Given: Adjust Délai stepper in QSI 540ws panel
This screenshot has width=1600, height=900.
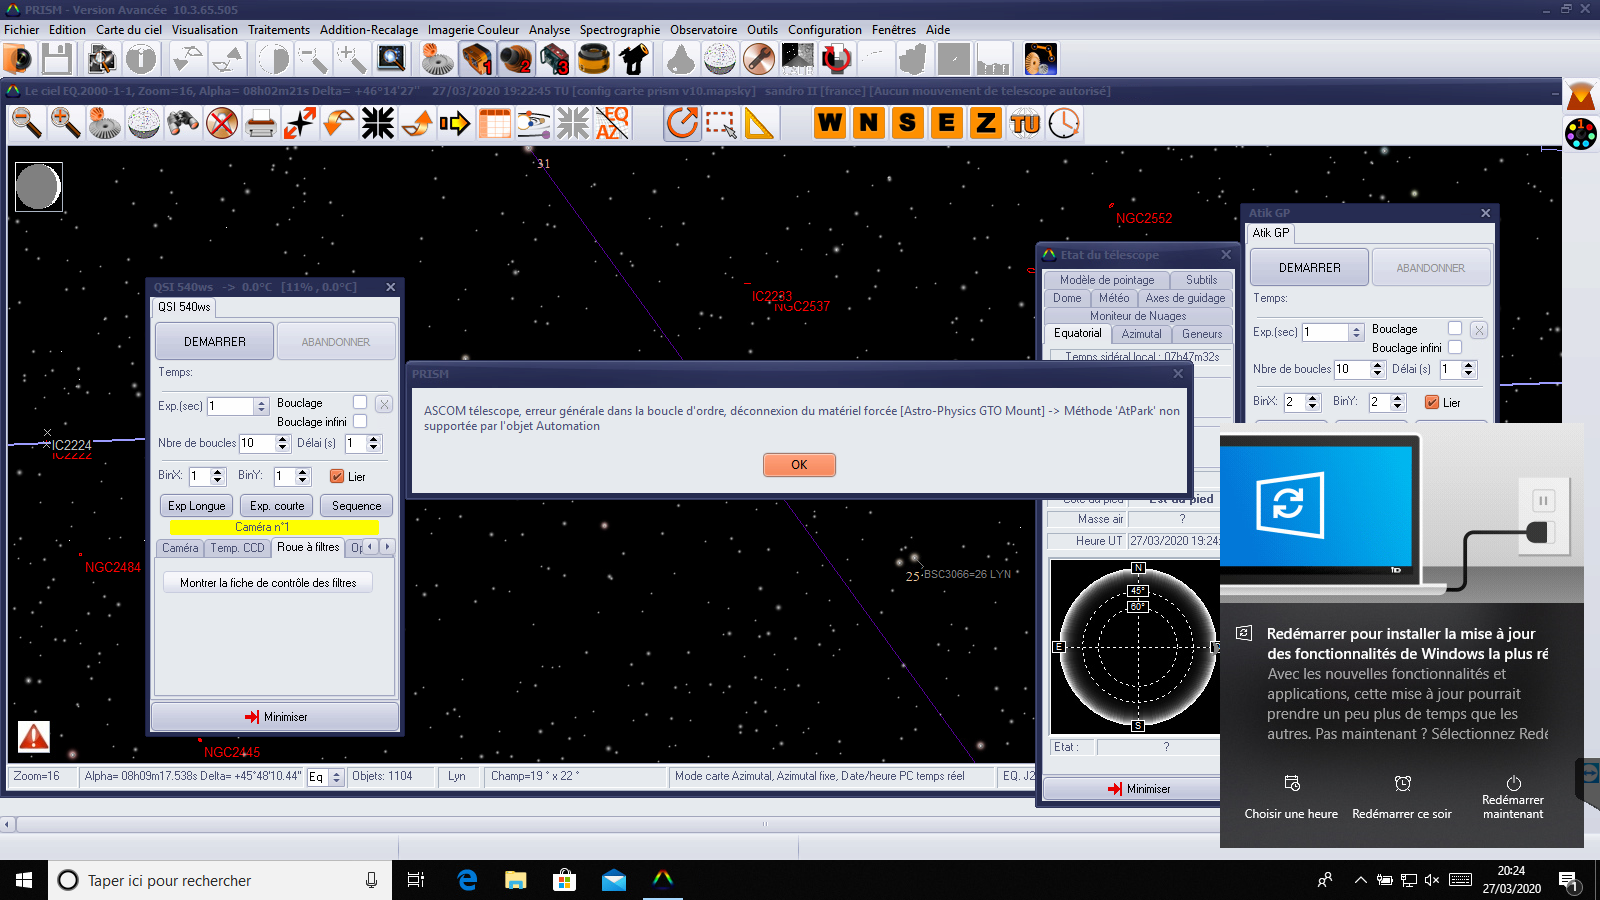Looking at the screenshot, I should pyautogui.click(x=374, y=443).
